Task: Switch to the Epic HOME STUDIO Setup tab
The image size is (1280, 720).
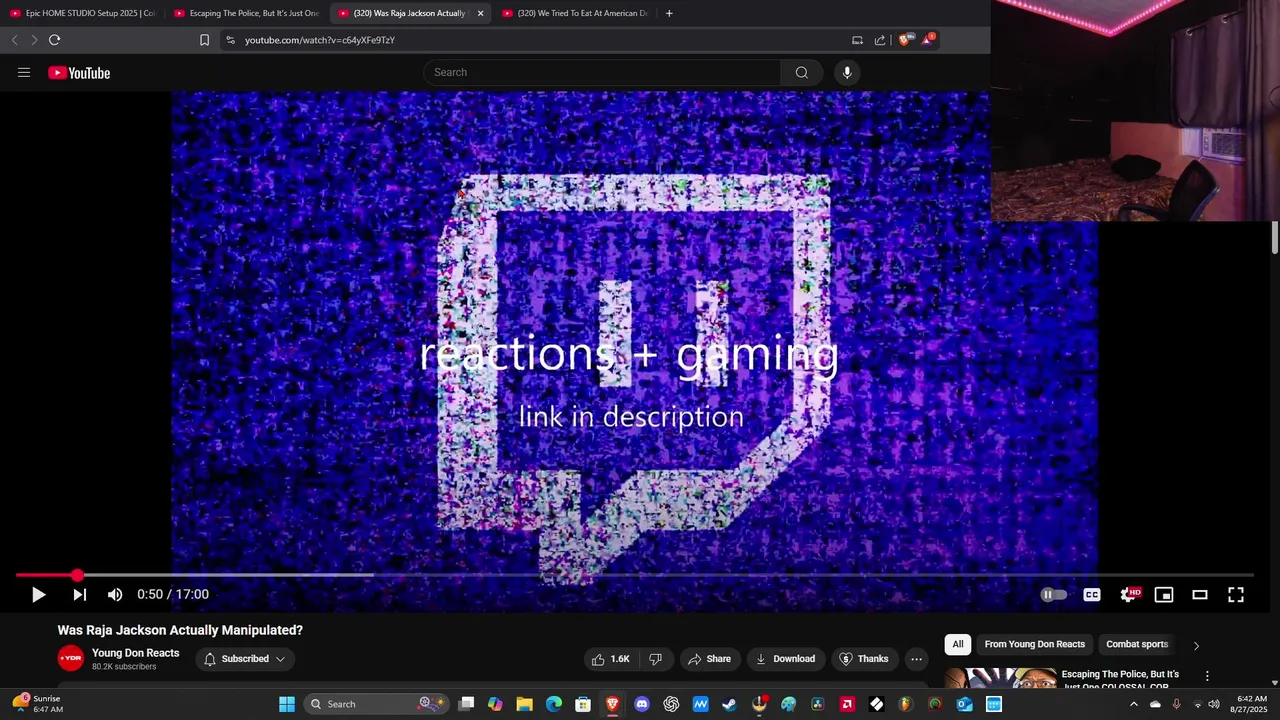Action: [82, 13]
